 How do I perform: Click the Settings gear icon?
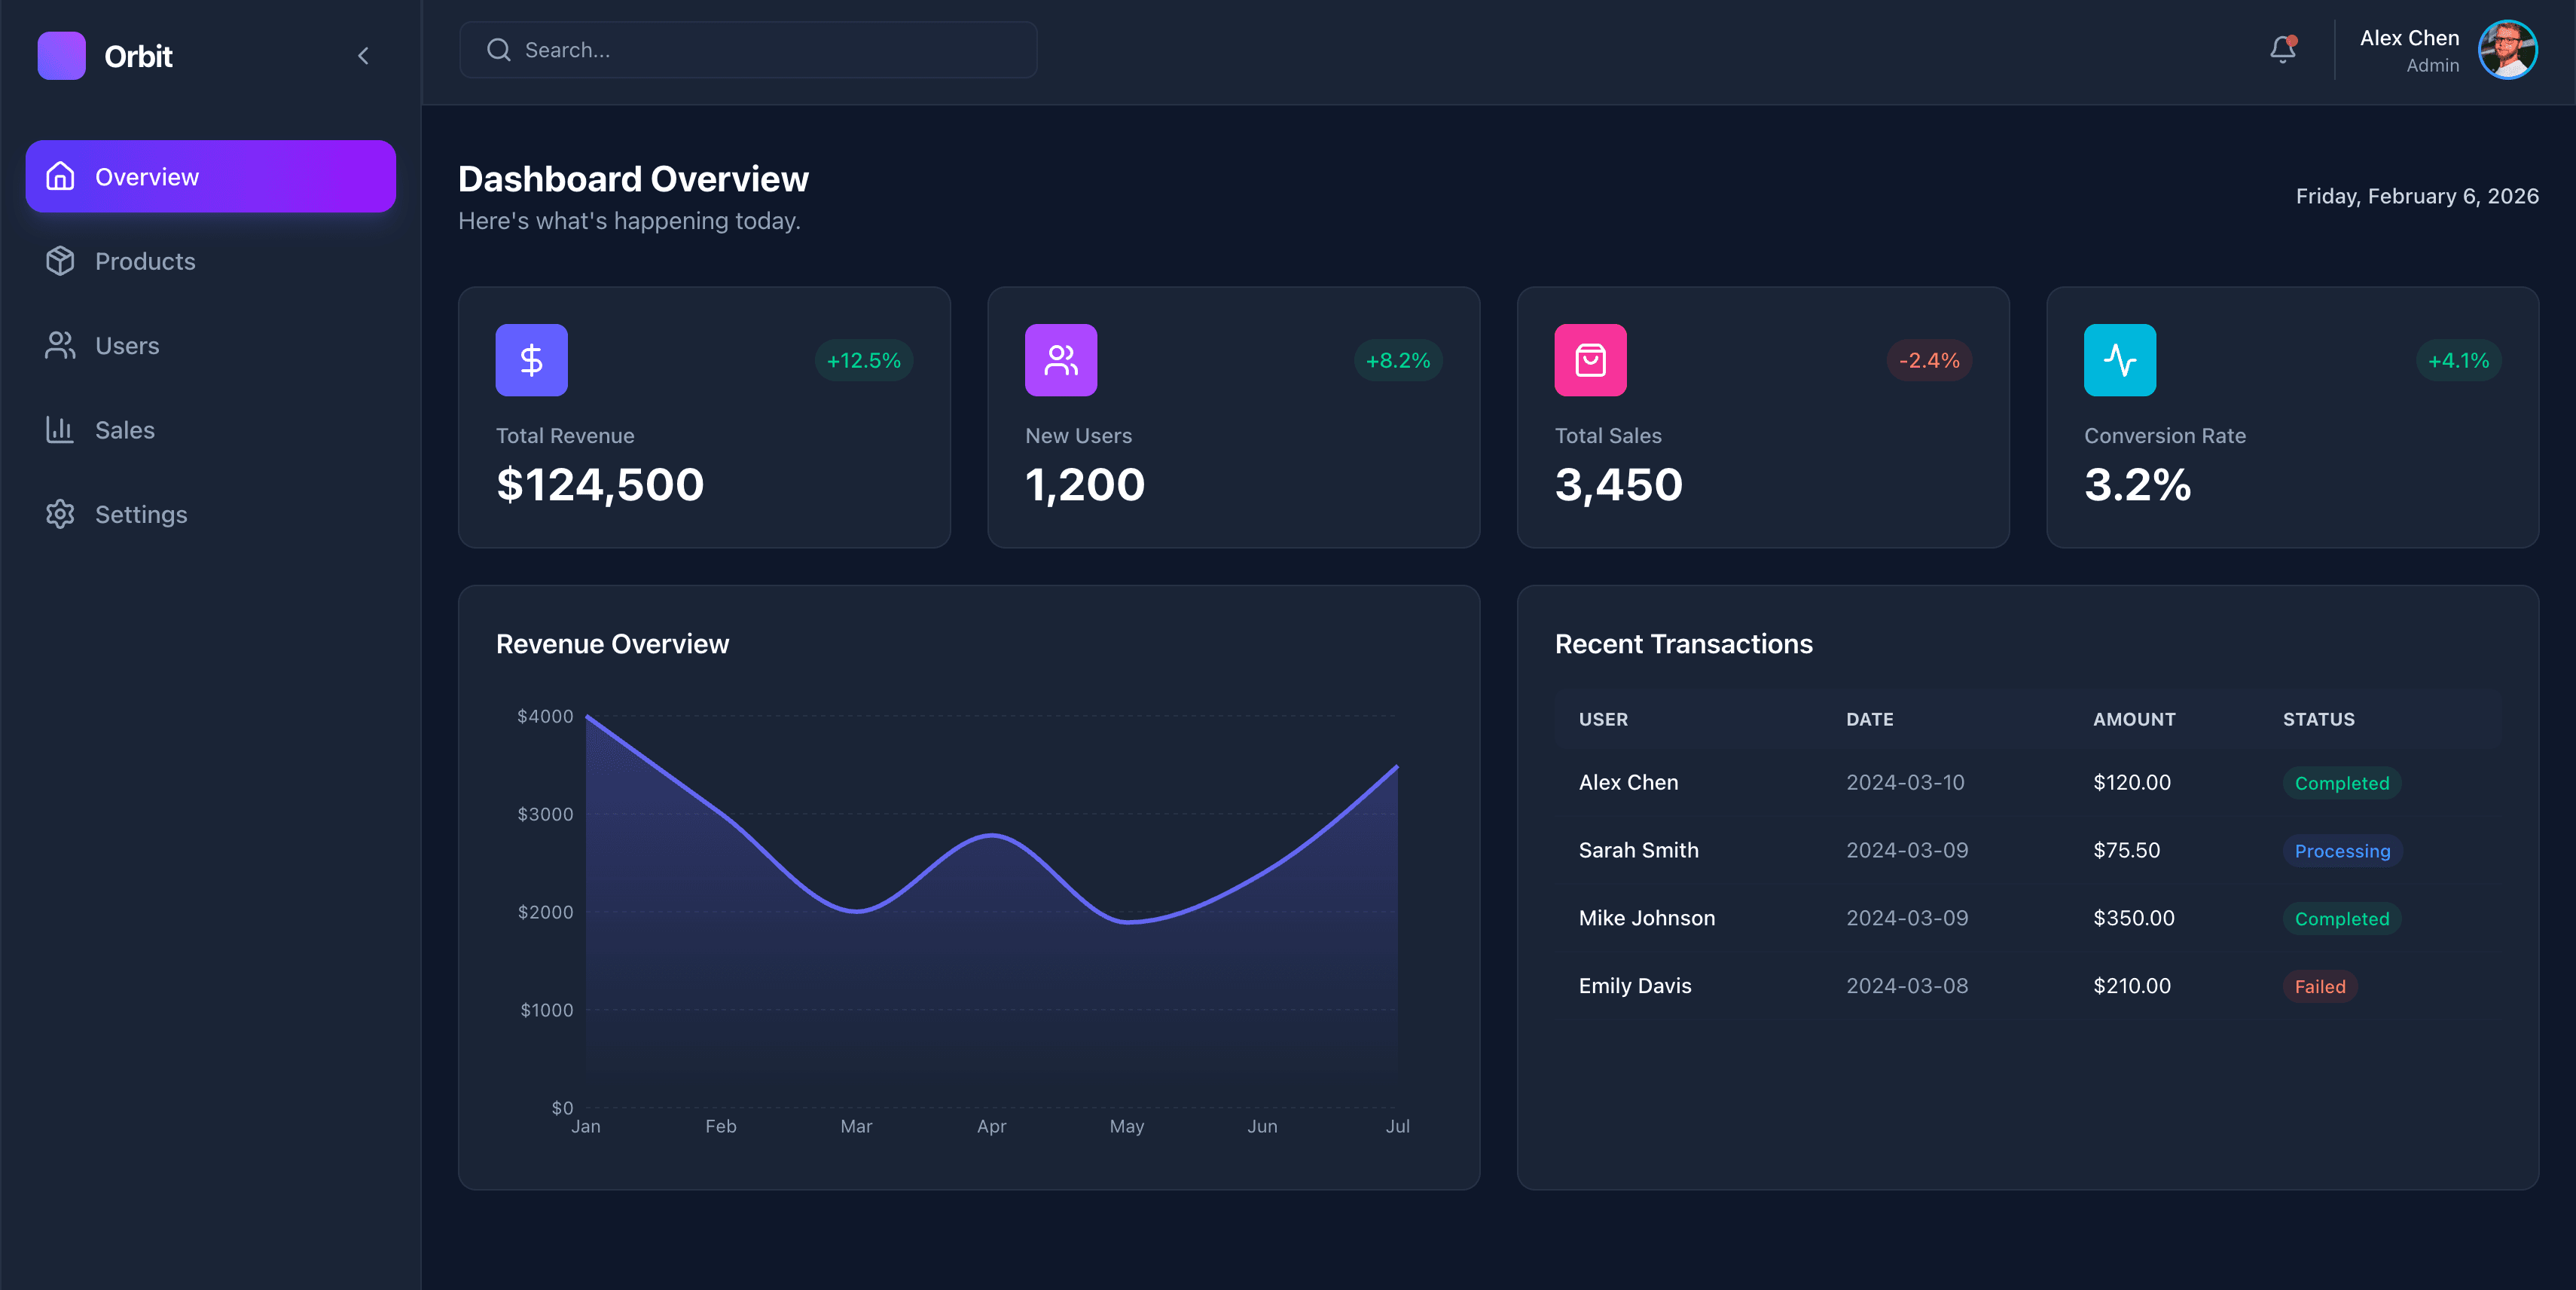[x=60, y=514]
